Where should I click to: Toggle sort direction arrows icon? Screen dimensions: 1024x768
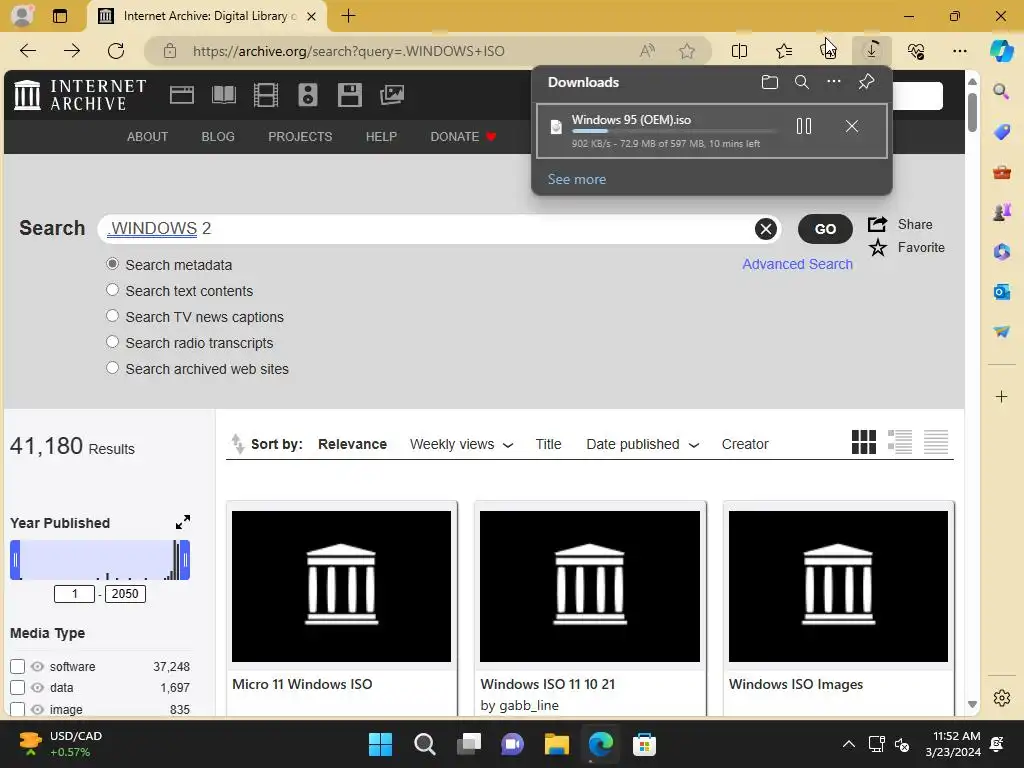238,444
